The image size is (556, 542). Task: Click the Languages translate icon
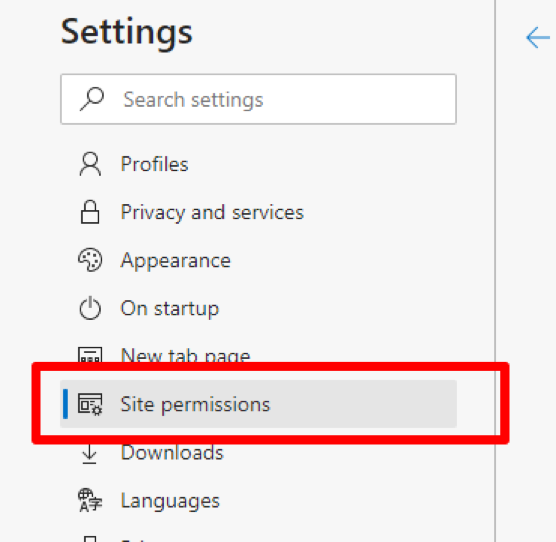tap(90, 500)
